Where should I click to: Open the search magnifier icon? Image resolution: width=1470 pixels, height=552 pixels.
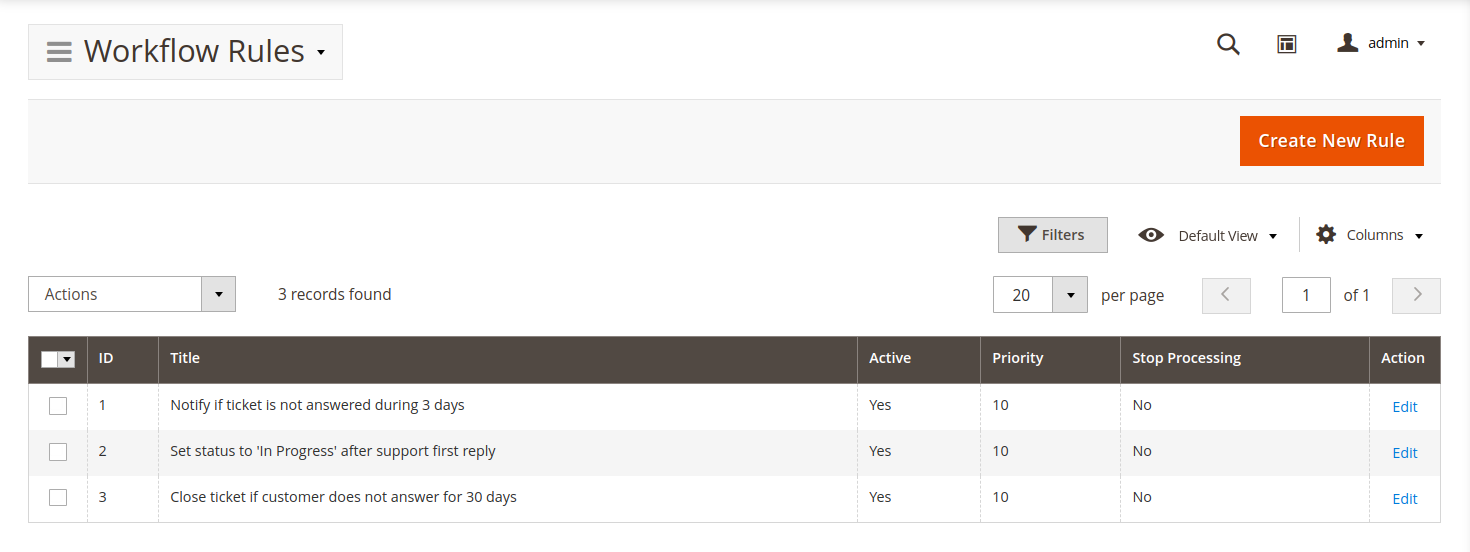(x=1228, y=44)
